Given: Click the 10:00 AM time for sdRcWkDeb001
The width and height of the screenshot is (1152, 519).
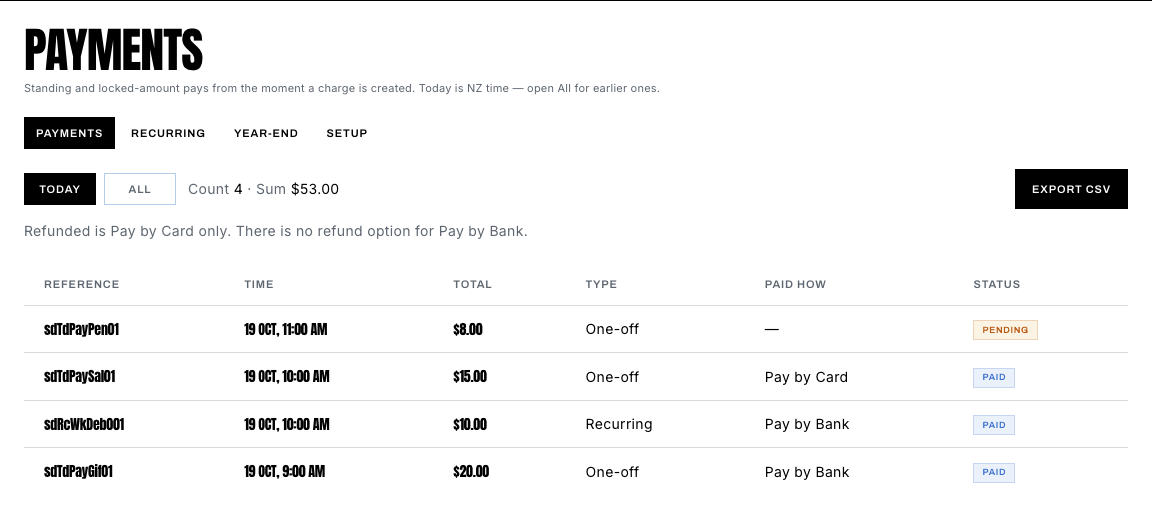Looking at the screenshot, I should pyautogui.click(x=287, y=424).
